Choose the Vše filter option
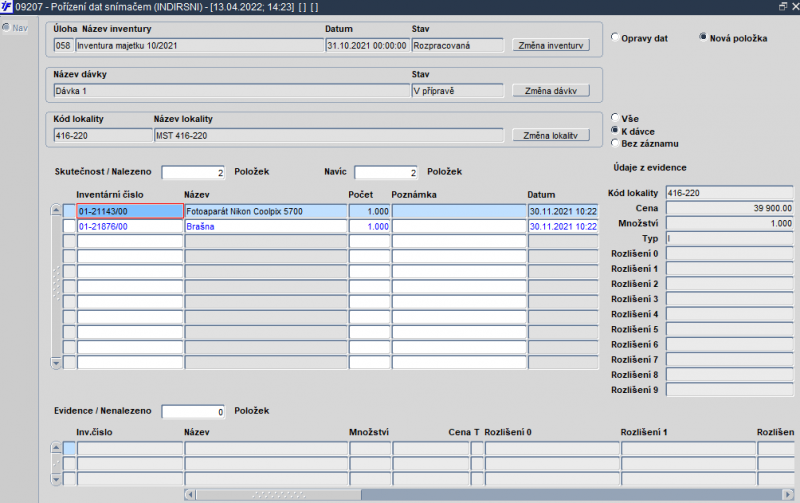The height and width of the screenshot is (503, 800). [x=615, y=118]
